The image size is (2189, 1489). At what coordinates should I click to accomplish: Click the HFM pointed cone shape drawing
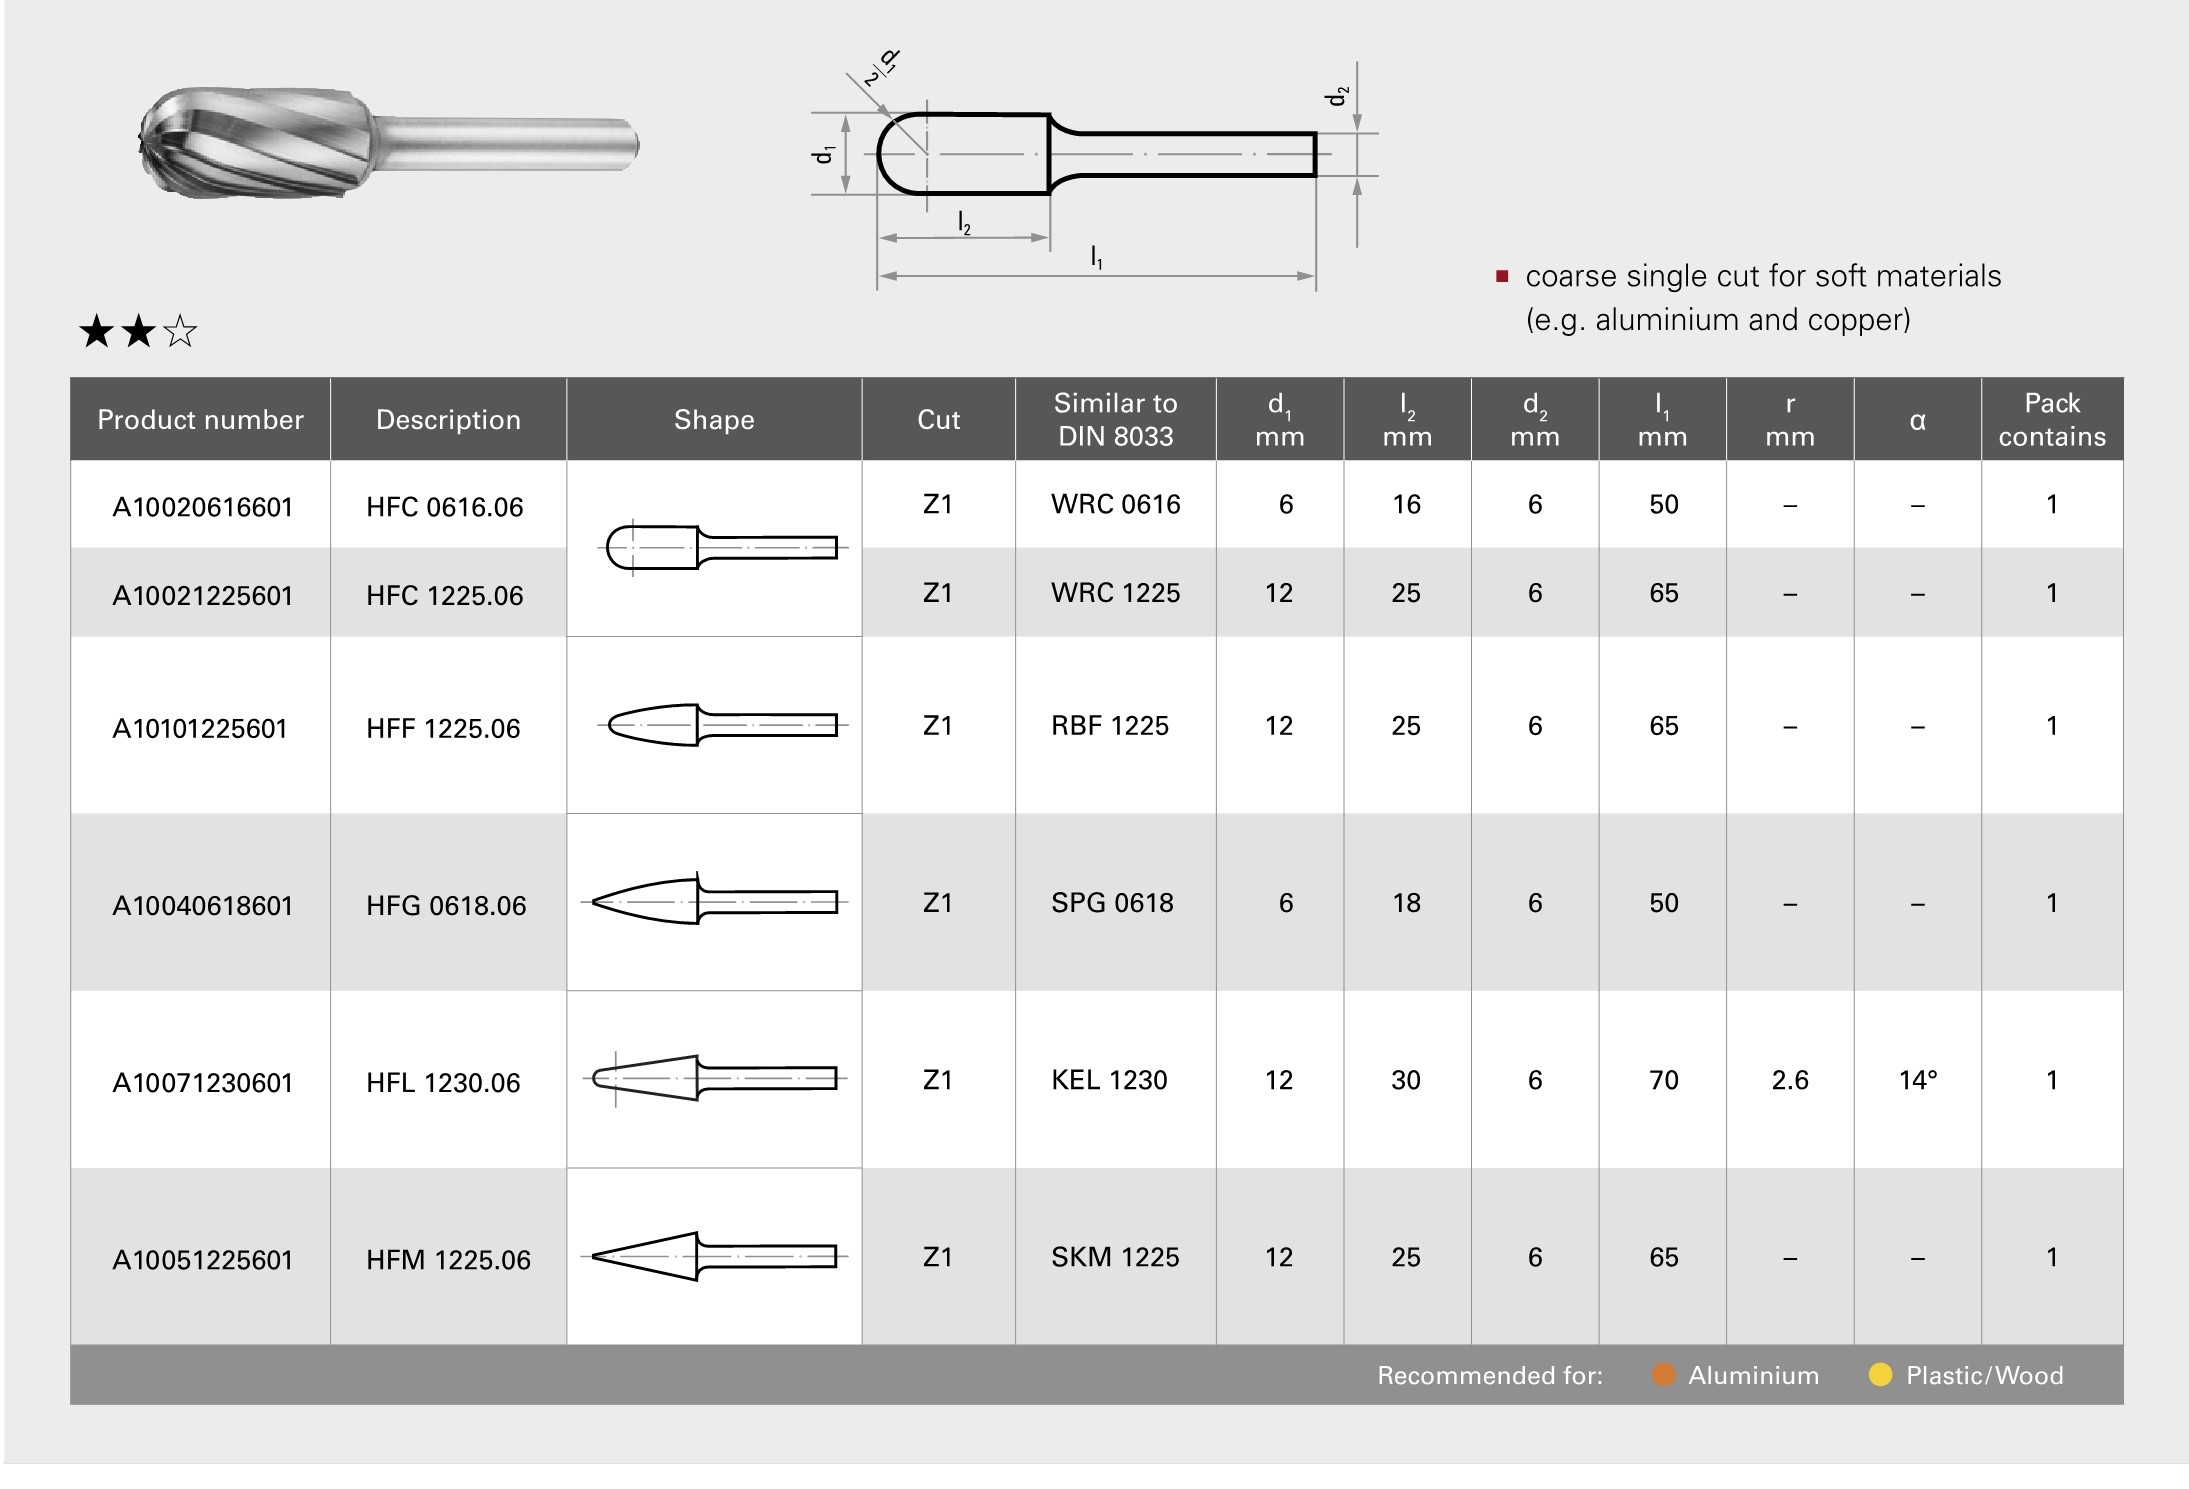[x=714, y=1256]
